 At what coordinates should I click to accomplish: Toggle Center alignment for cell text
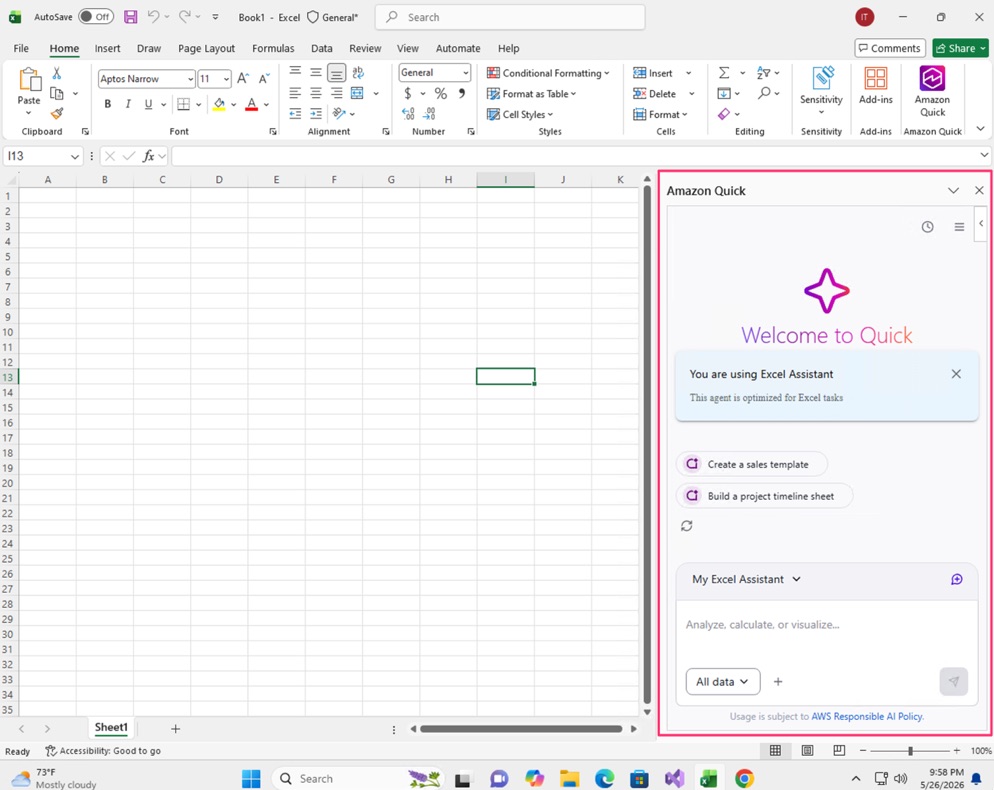pos(316,93)
